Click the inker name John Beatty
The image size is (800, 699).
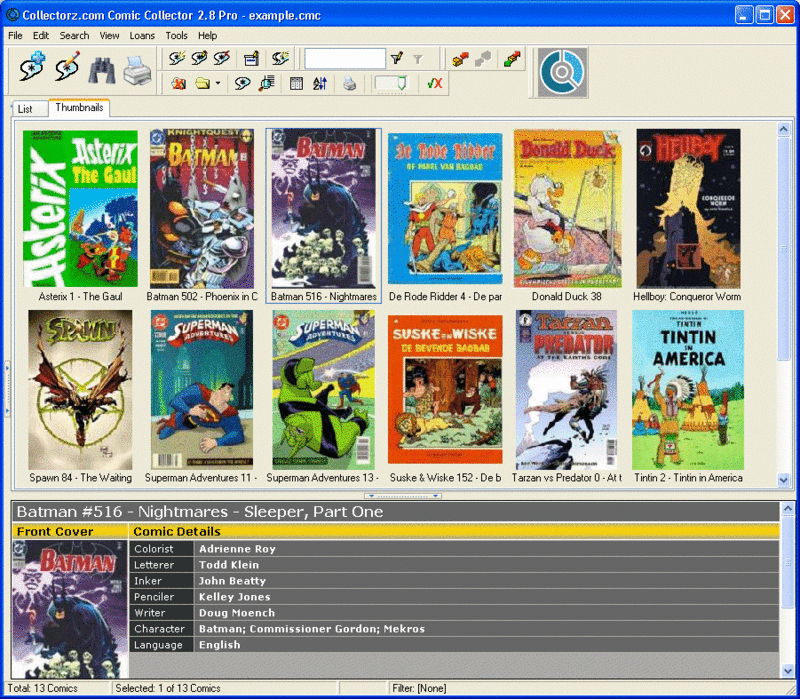pos(232,581)
